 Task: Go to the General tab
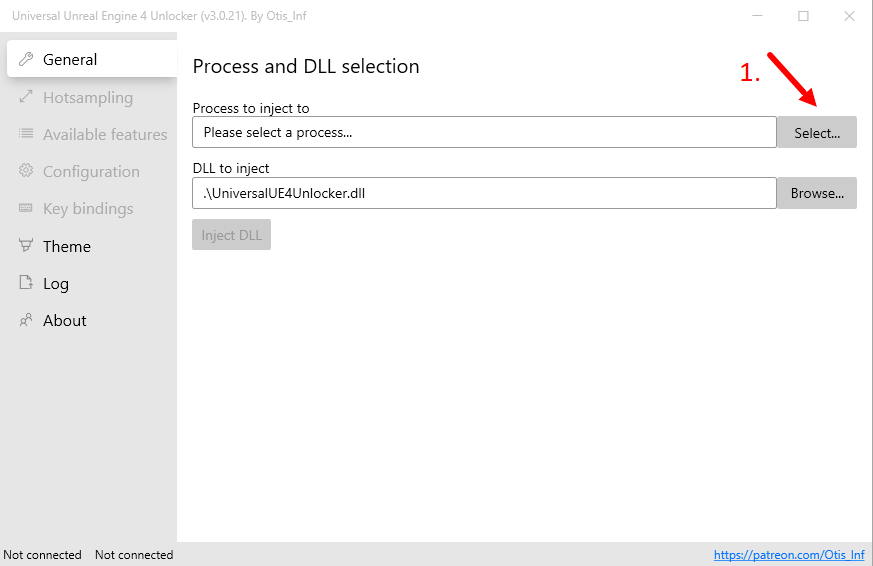70,60
